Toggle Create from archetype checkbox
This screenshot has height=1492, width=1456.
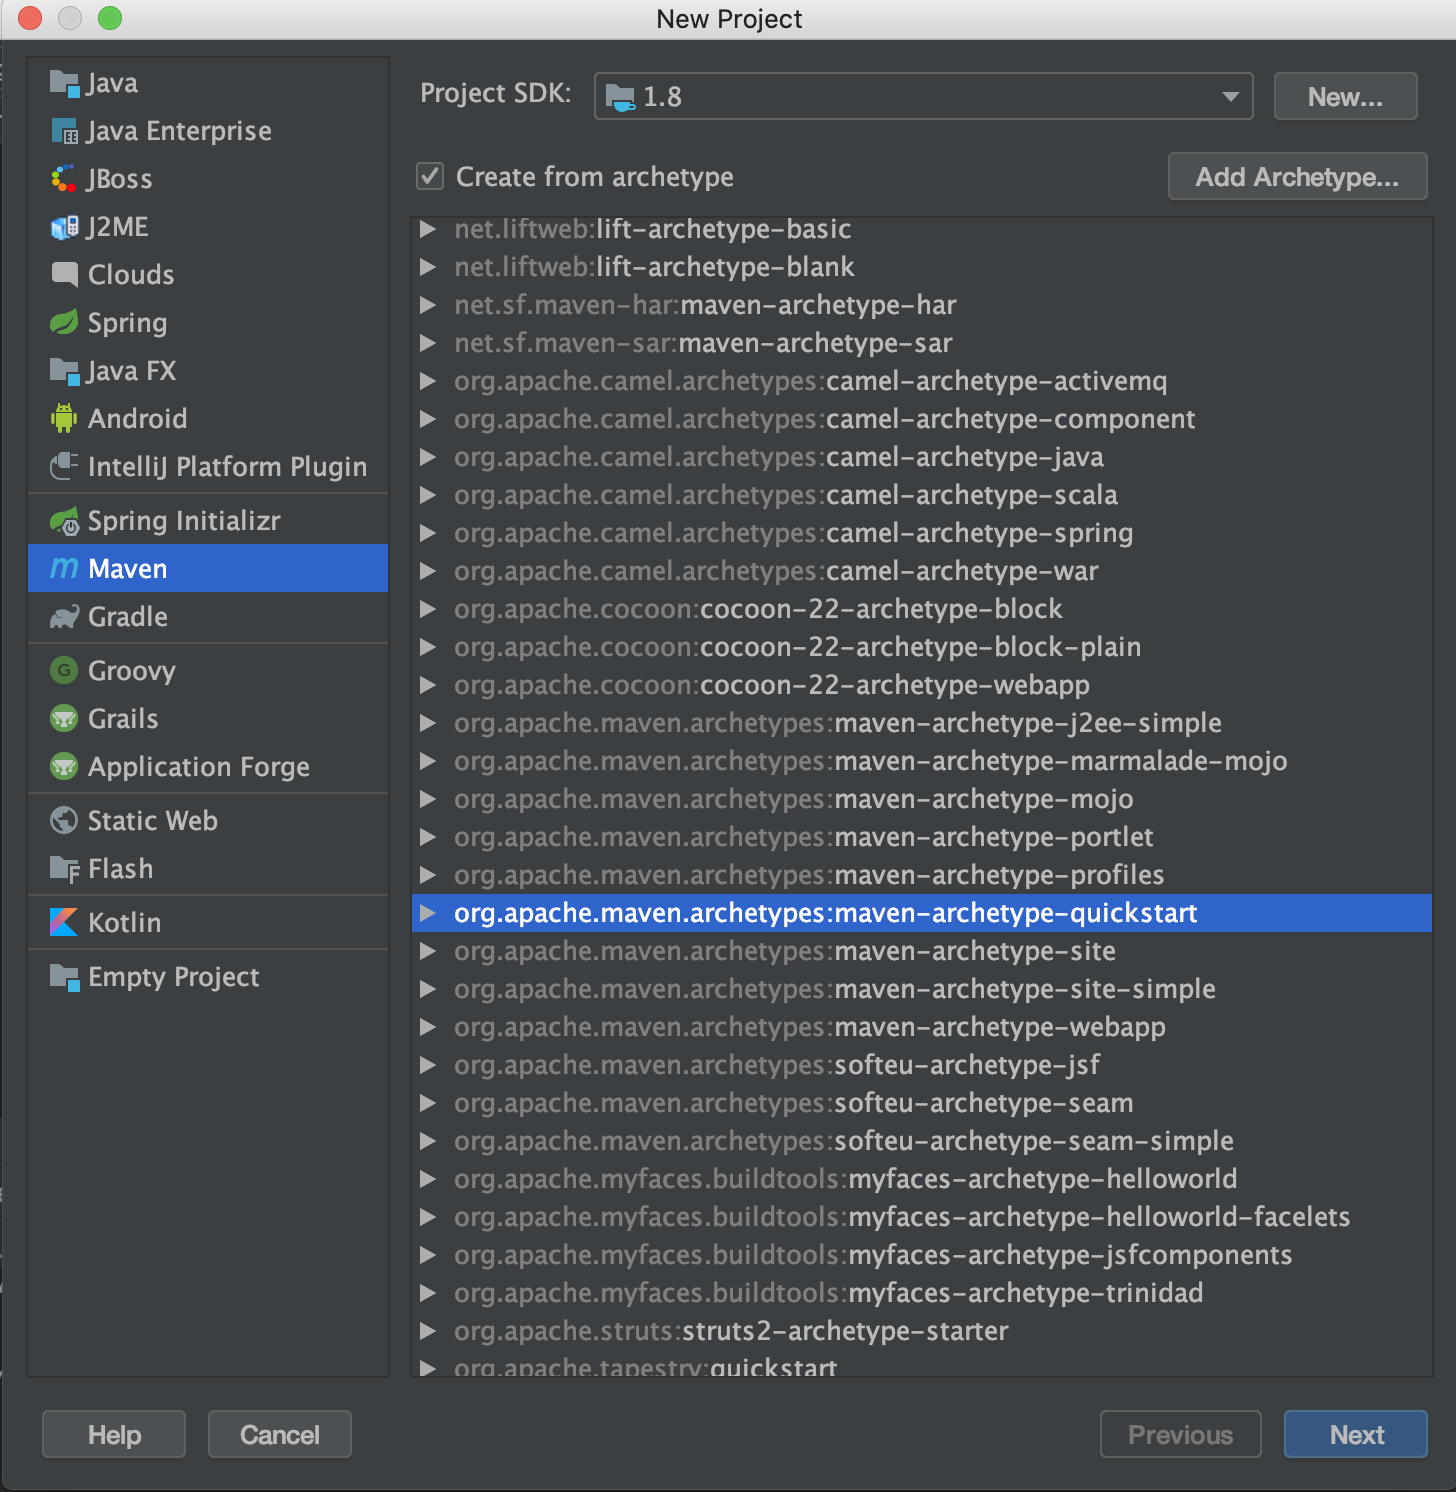click(430, 176)
